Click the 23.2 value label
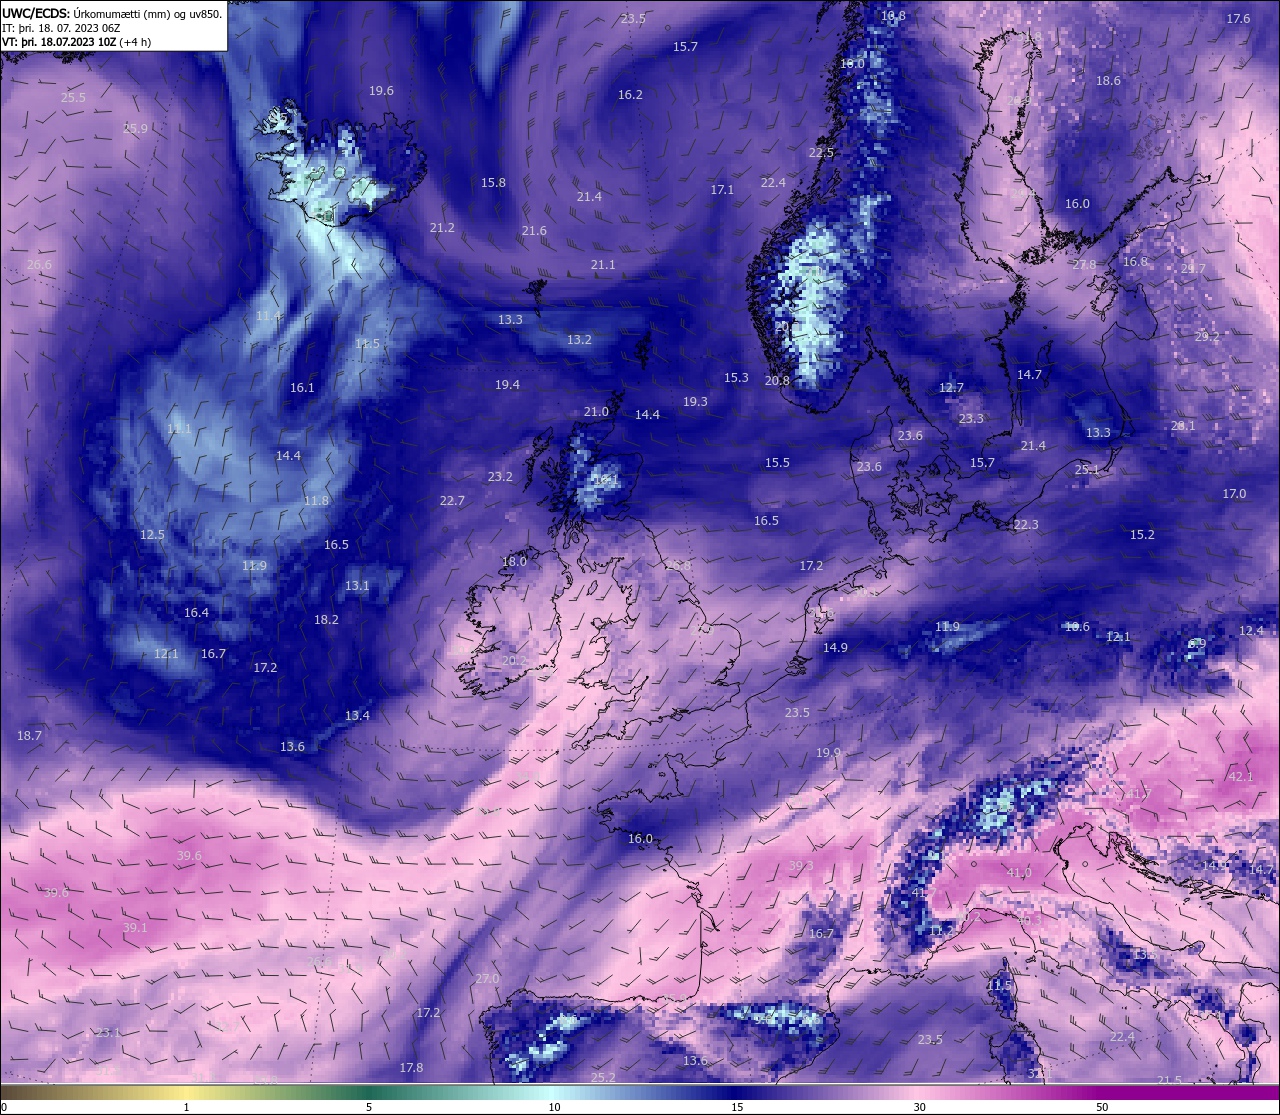The width and height of the screenshot is (1280, 1115). 500,477
